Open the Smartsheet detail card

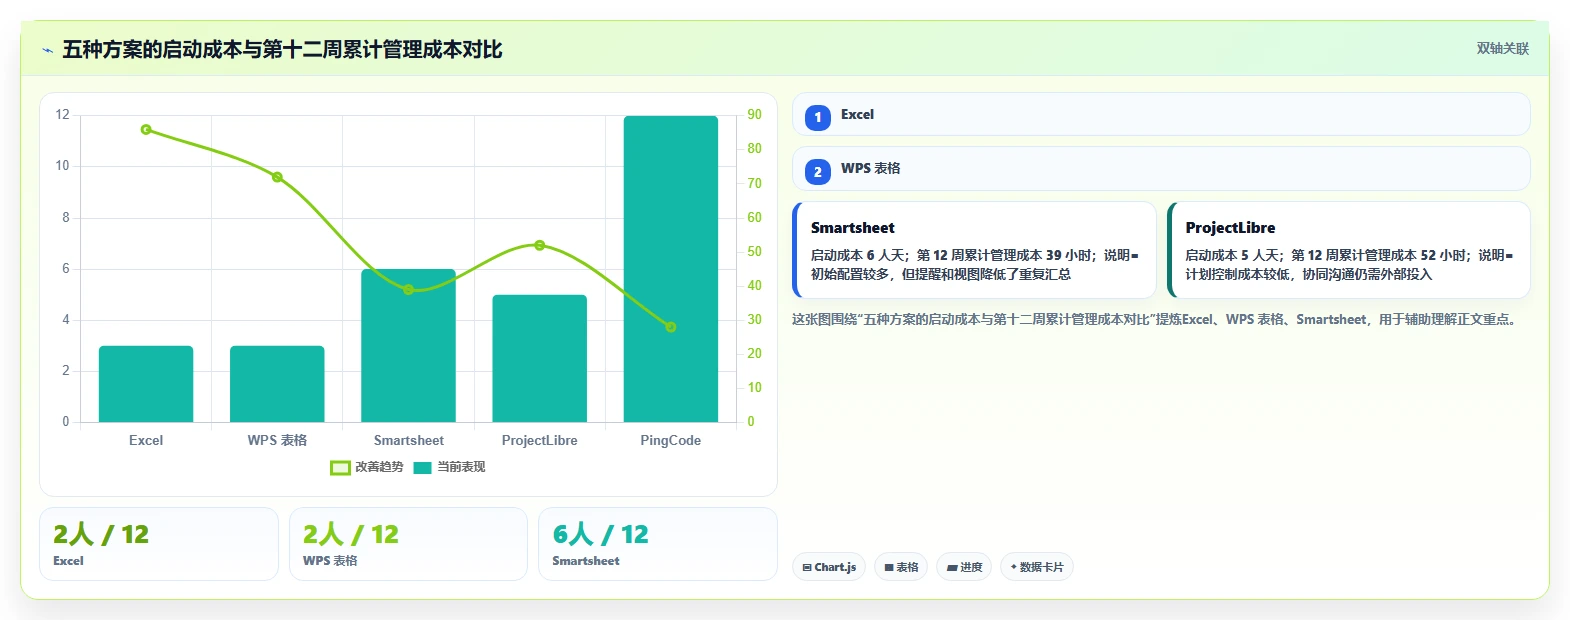pyautogui.click(x=974, y=250)
